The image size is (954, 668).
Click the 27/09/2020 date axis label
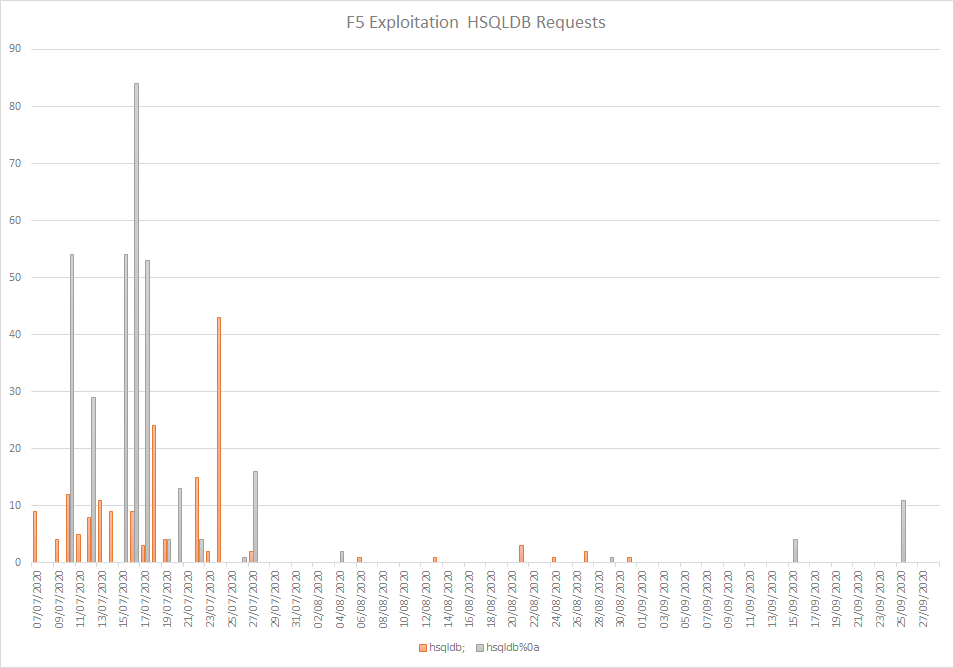coord(925,597)
